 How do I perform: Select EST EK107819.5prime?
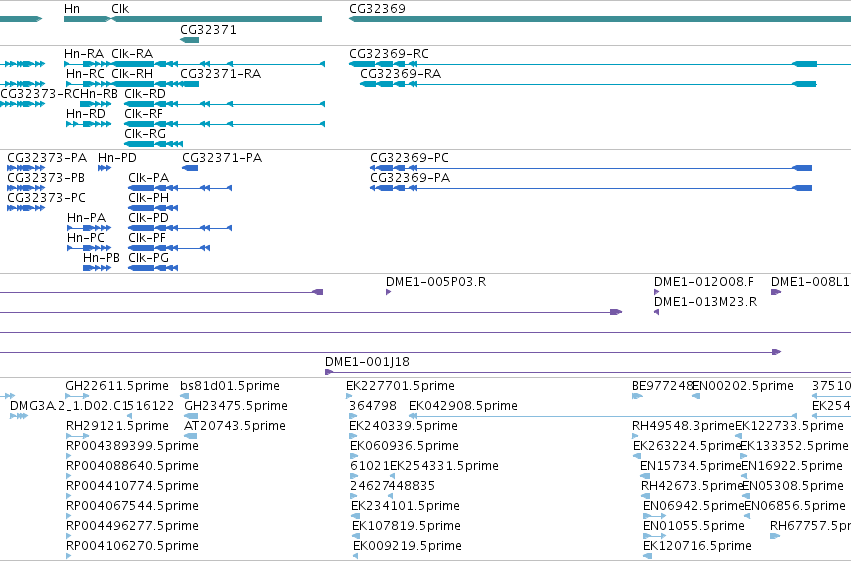407,527
